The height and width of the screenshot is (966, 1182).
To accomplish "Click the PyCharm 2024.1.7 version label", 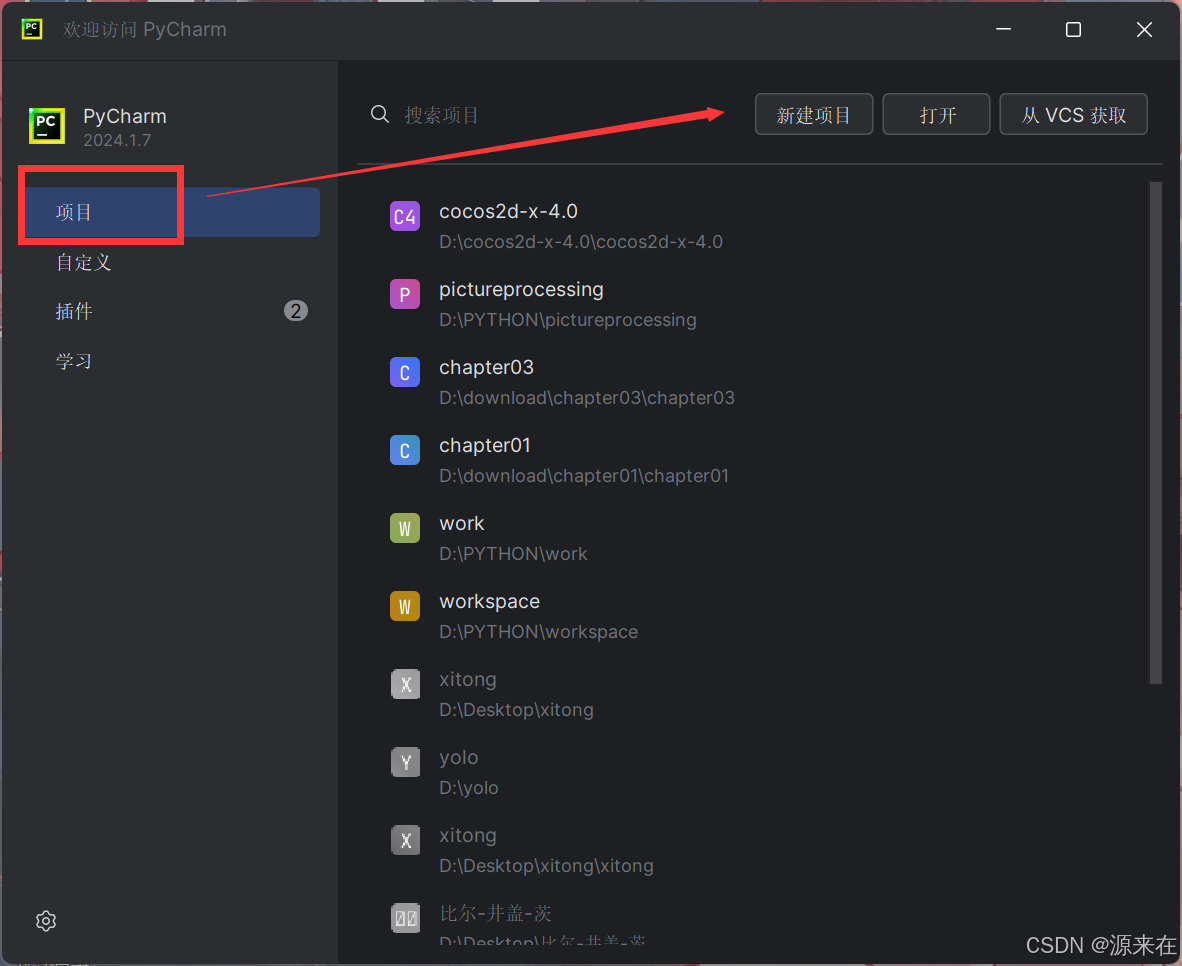I will tap(117, 140).
